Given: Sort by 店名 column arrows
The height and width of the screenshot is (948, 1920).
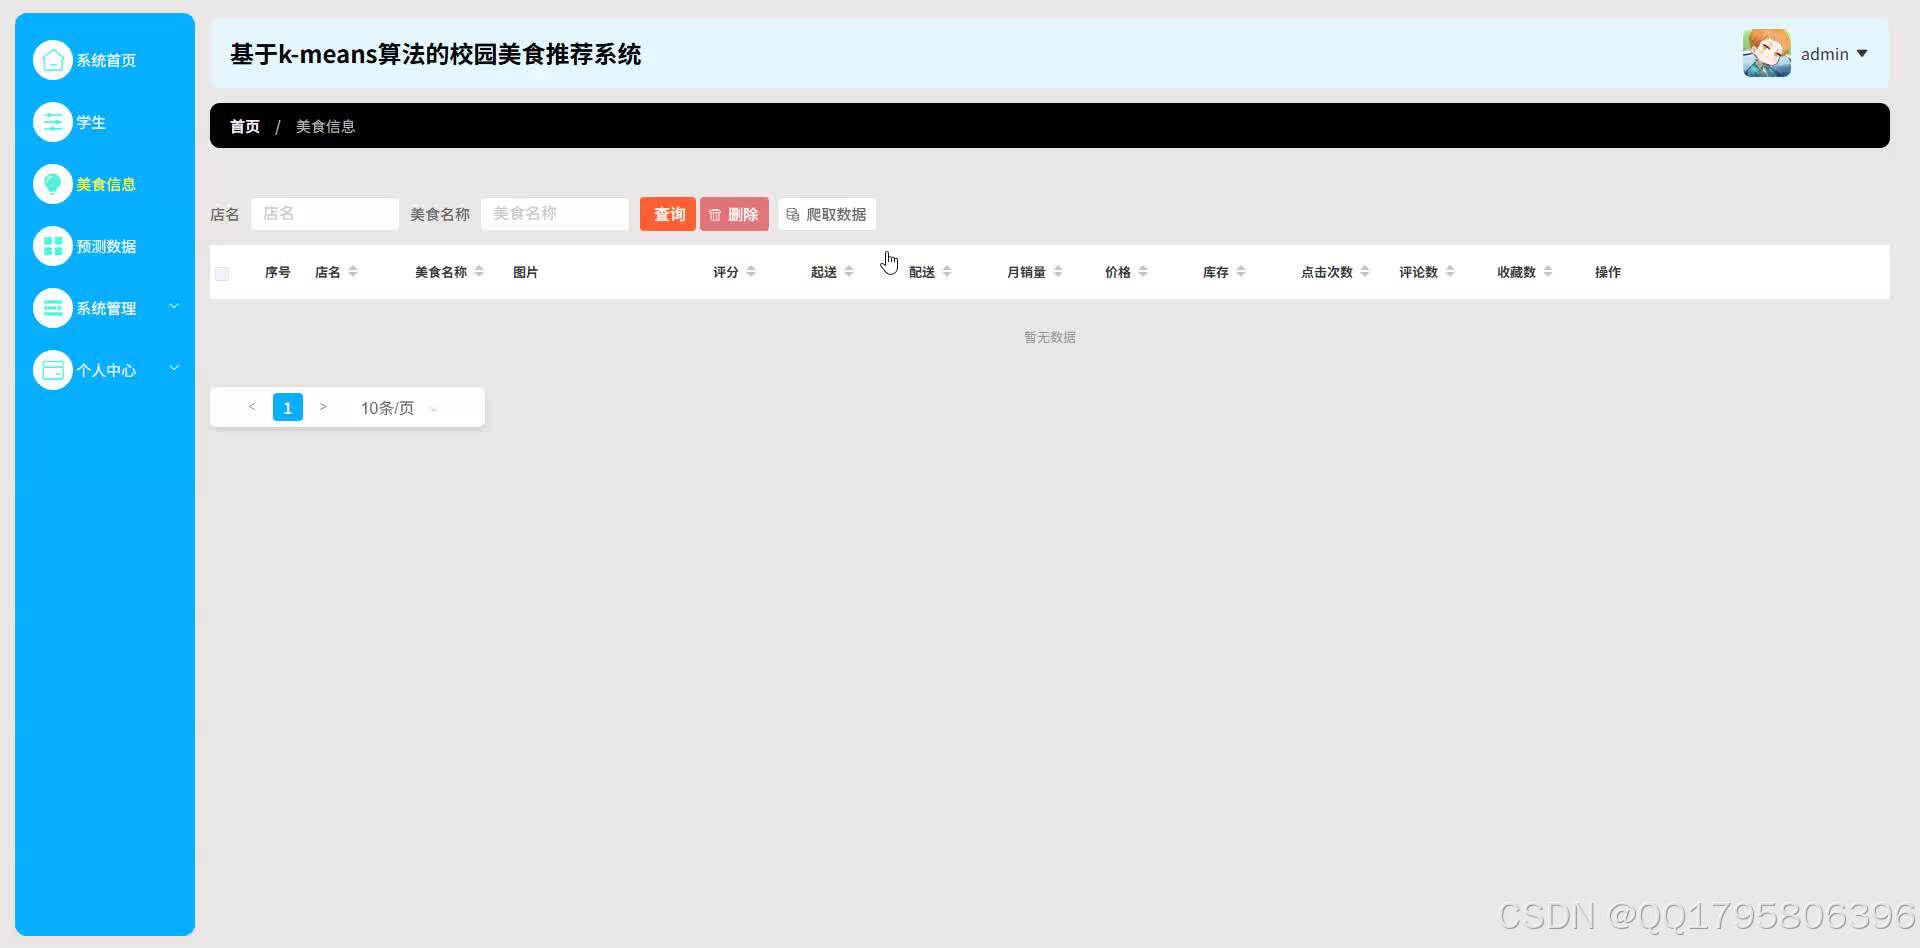Looking at the screenshot, I should pos(353,272).
